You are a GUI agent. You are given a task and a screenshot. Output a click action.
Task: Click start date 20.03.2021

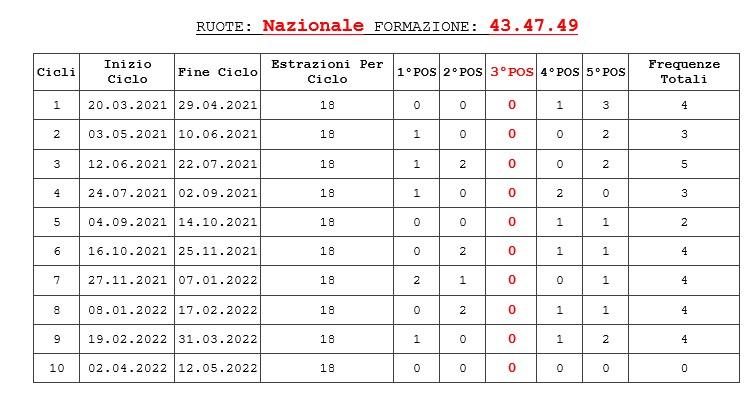[x=127, y=105]
